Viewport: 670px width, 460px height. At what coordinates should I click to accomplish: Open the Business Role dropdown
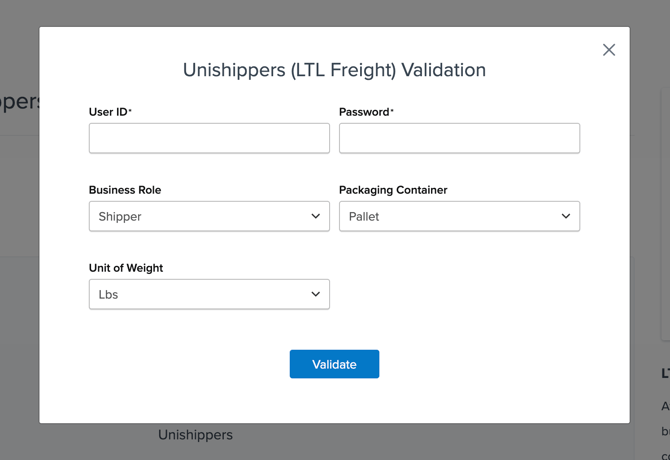point(209,216)
